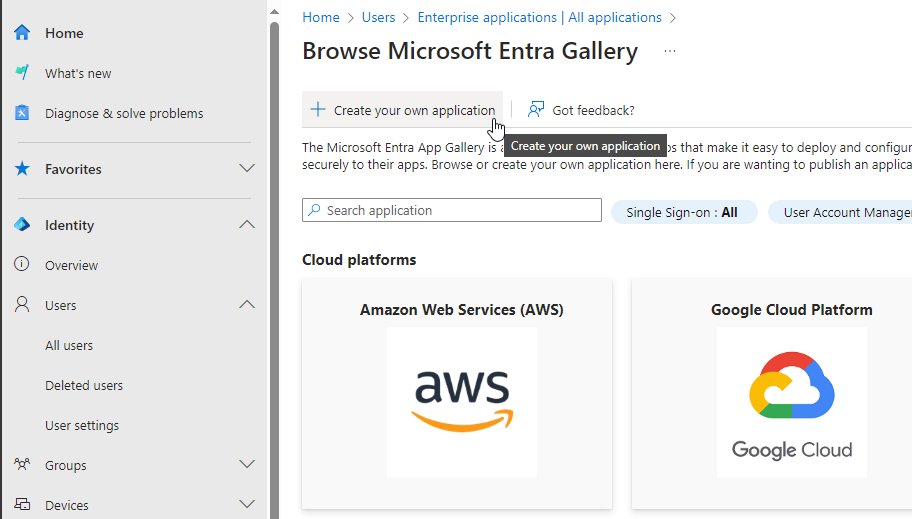Open the User Account Management filter
The width and height of the screenshot is (912, 519).
click(840, 212)
